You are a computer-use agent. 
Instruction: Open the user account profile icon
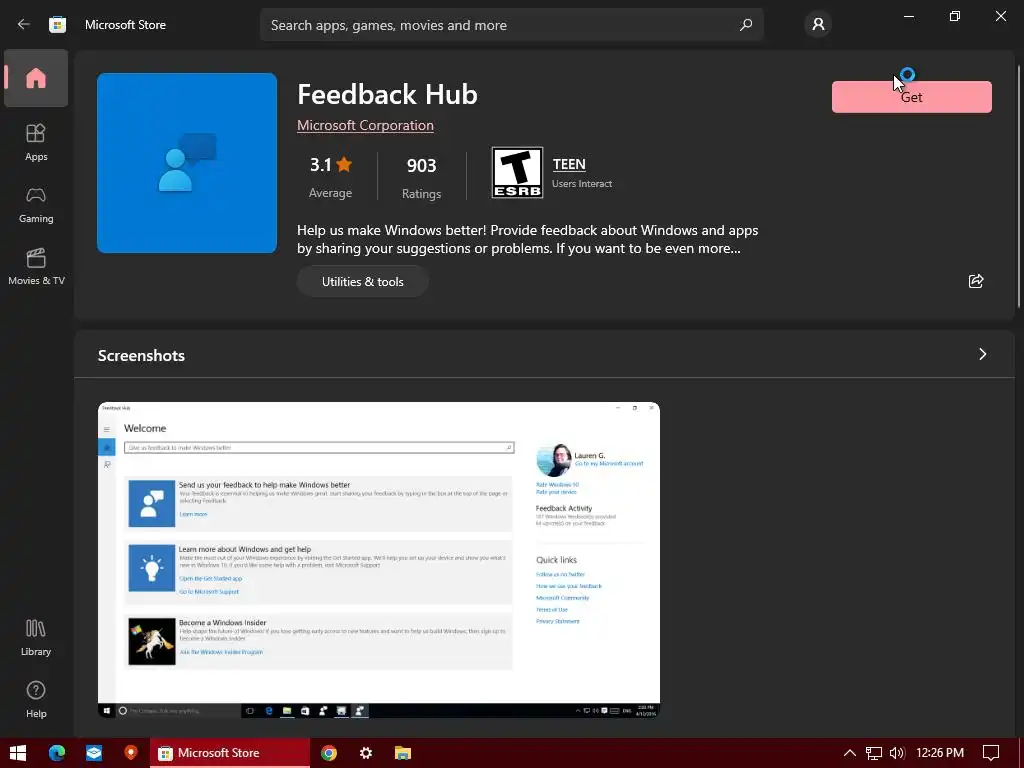(x=818, y=25)
